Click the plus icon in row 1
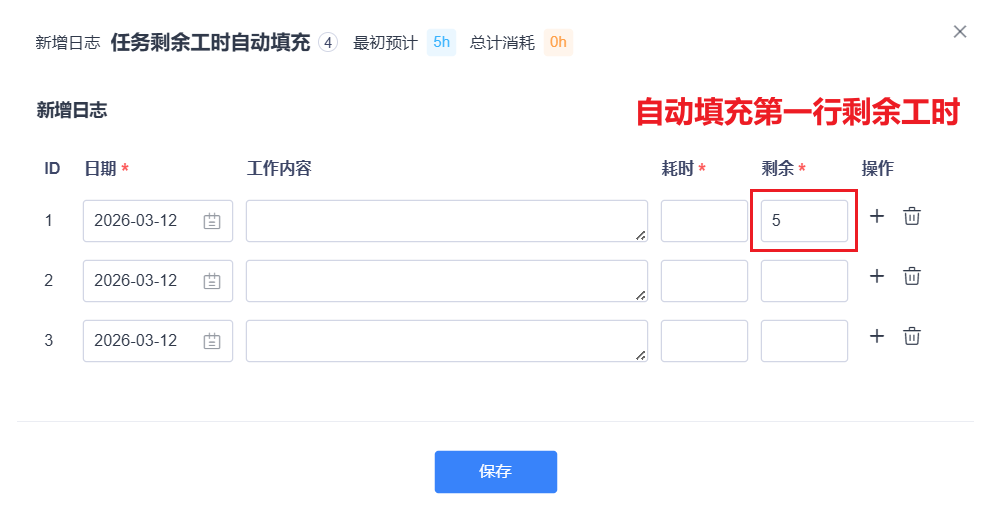 [x=877, y=216]
